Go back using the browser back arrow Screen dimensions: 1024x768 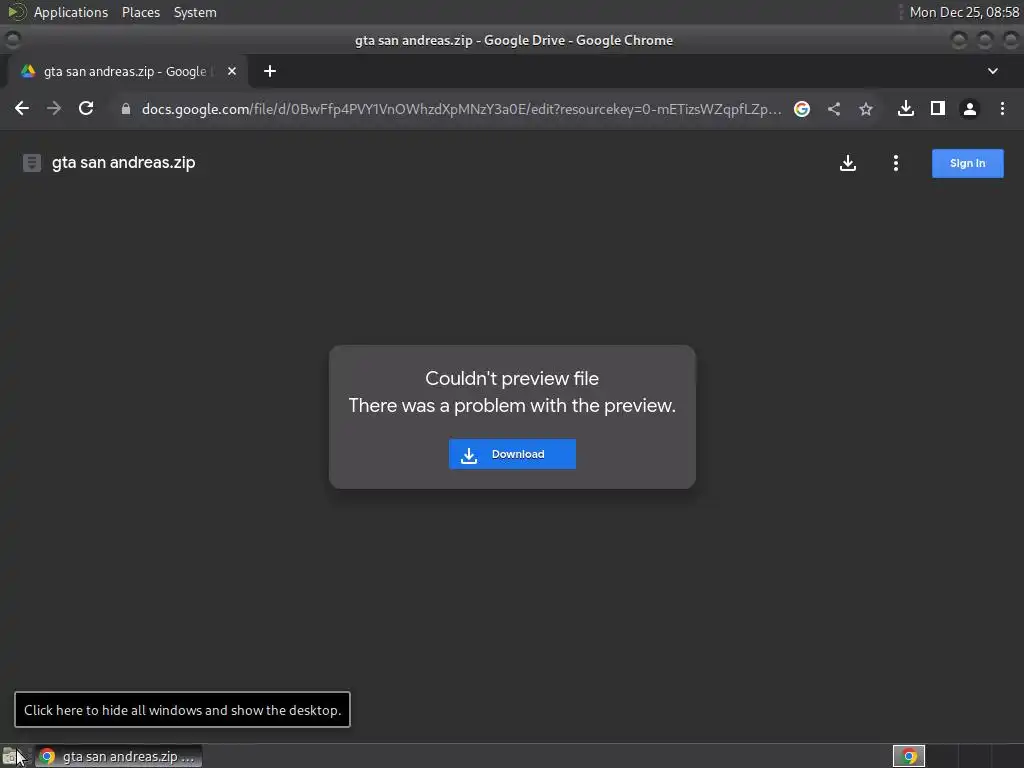pyautogui.click(x=22, y=108)
